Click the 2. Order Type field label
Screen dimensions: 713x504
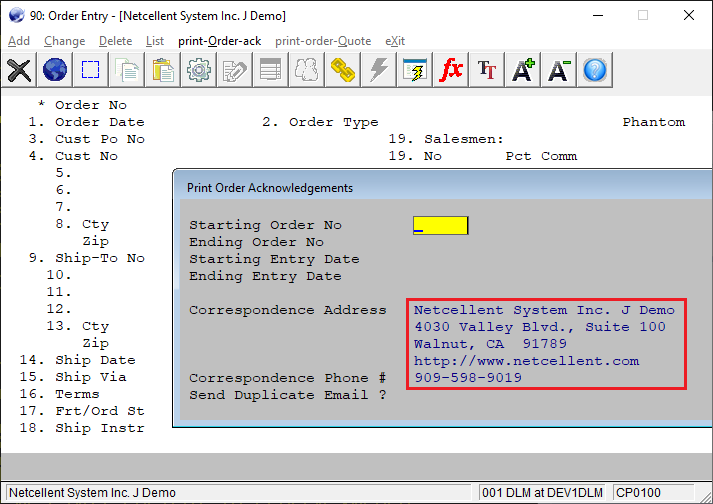click(320, 122)
